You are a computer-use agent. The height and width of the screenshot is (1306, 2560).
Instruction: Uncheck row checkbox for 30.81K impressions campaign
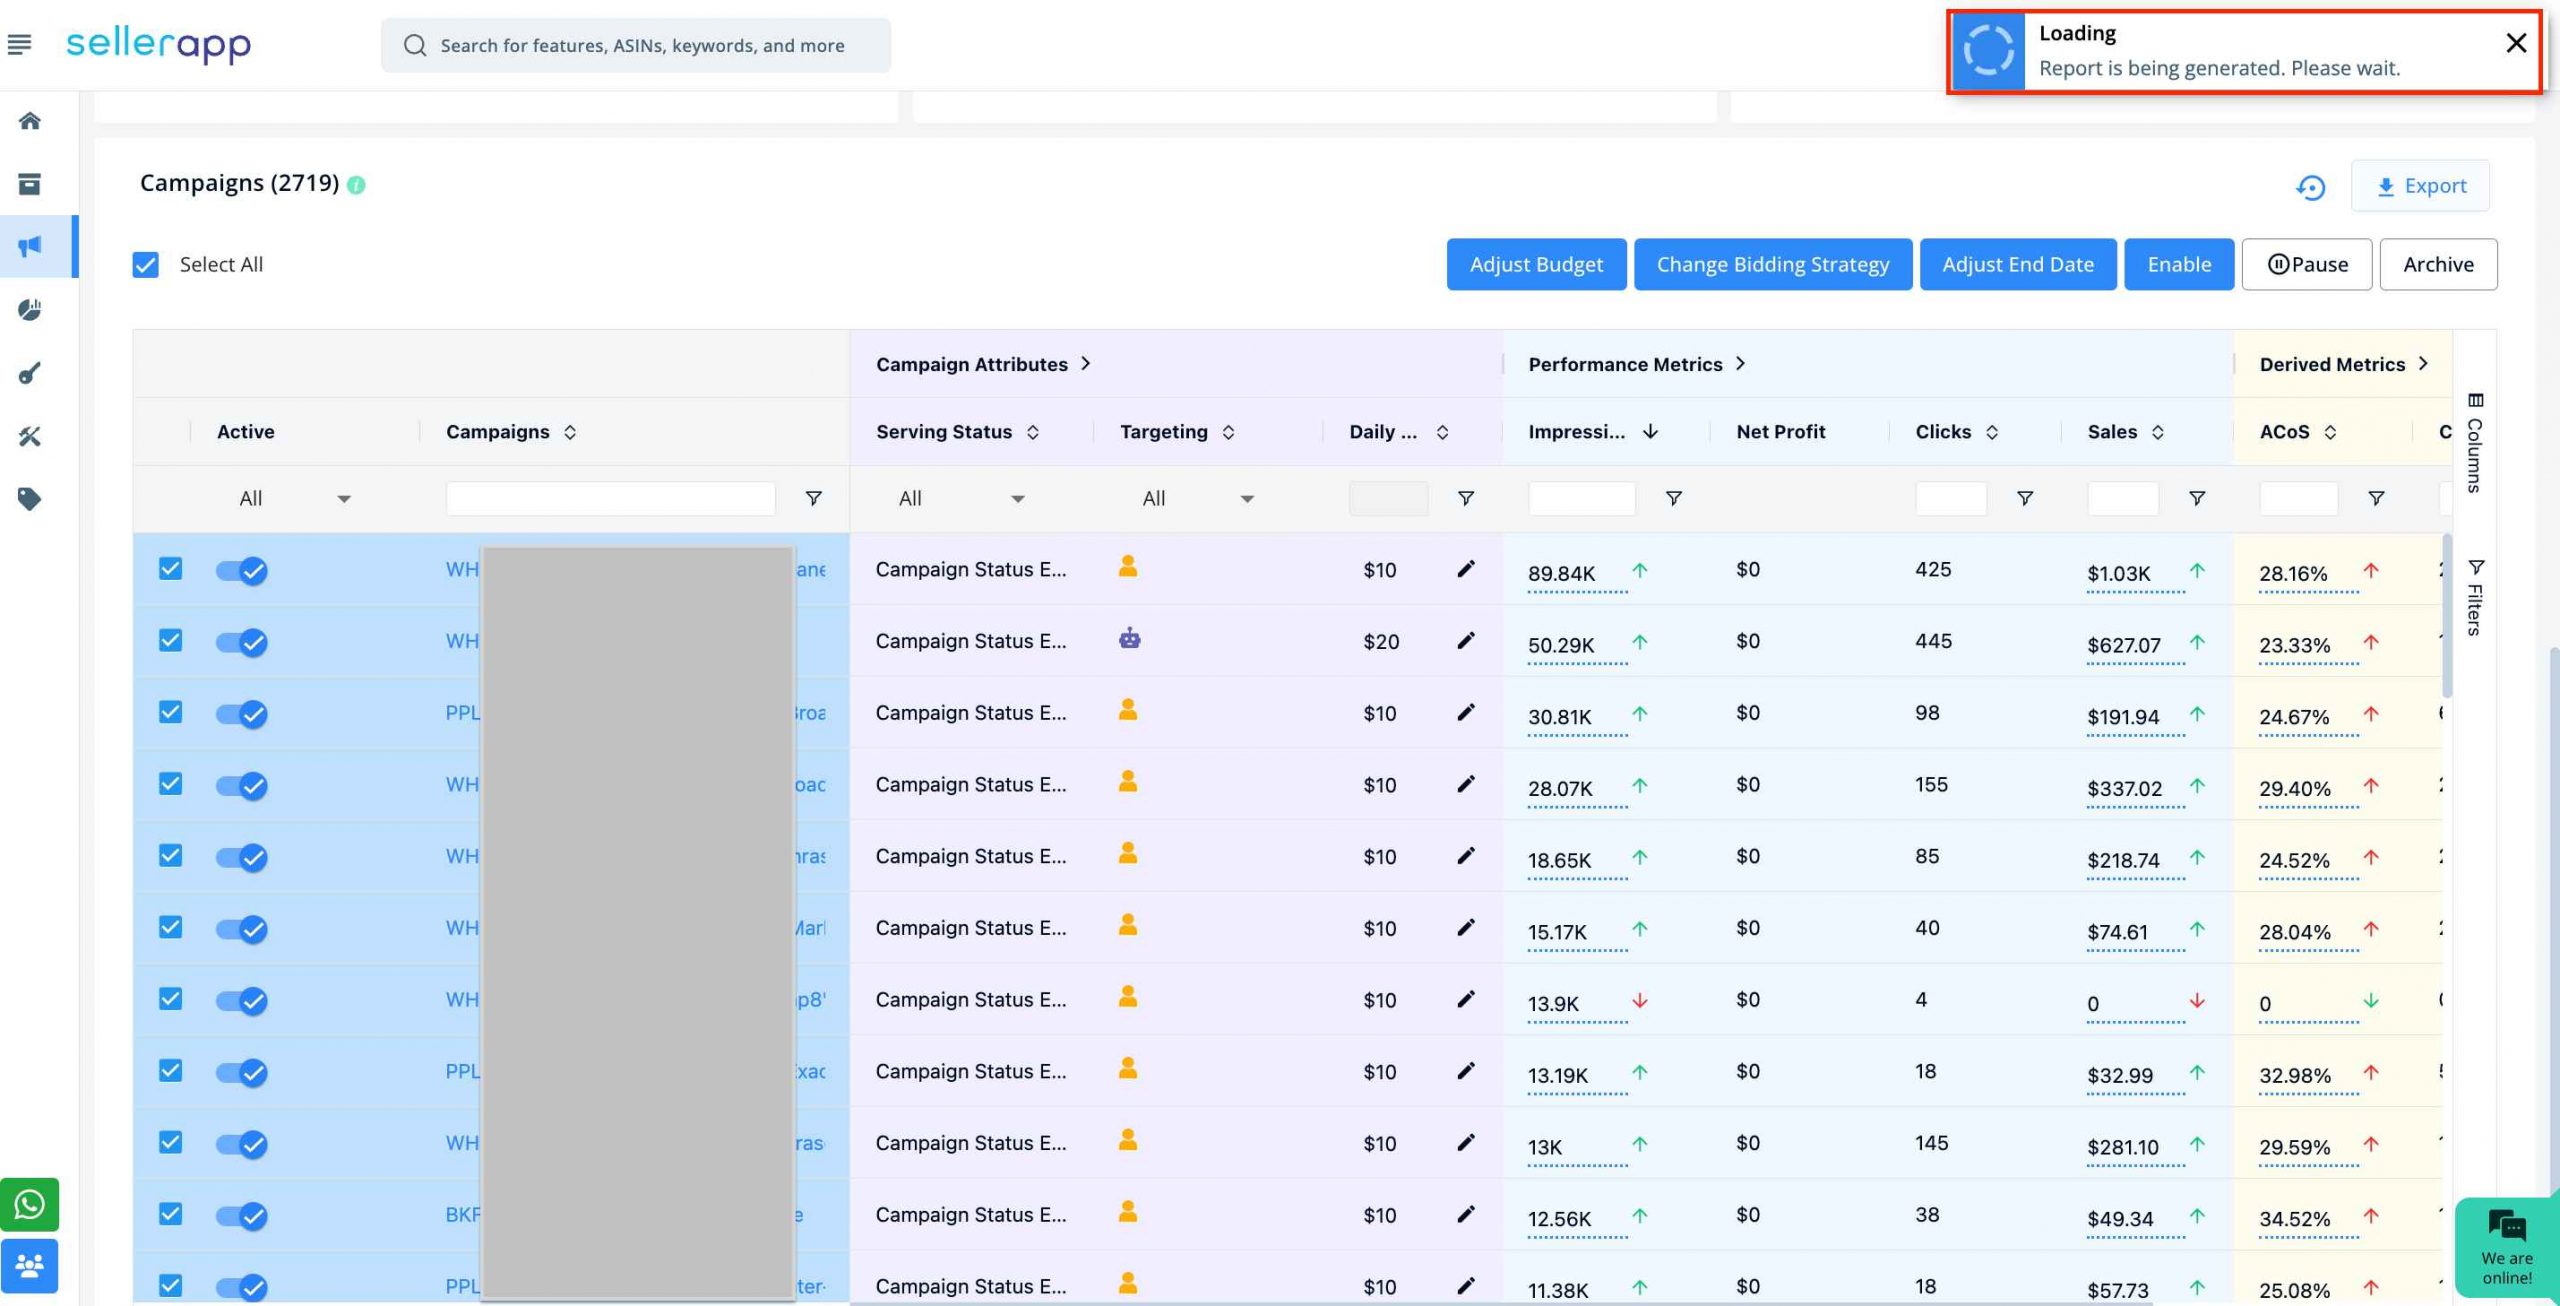(x=171, y=713)
